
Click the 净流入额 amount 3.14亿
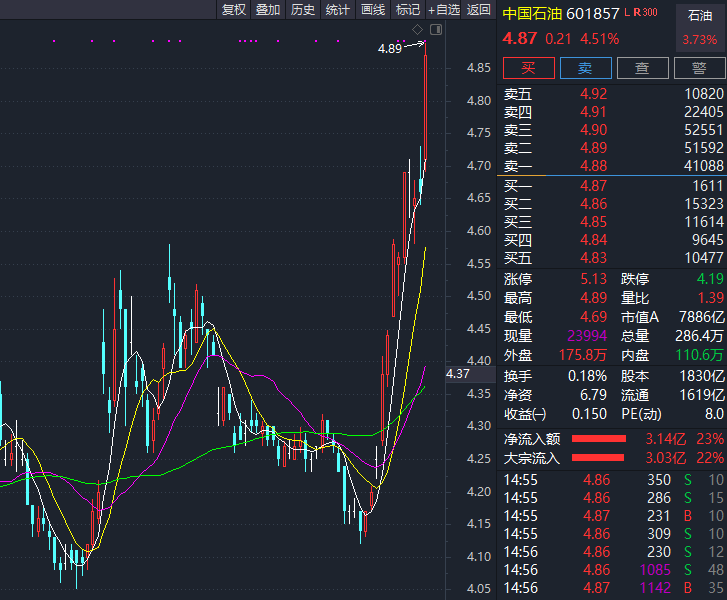[x=666, y=439]
